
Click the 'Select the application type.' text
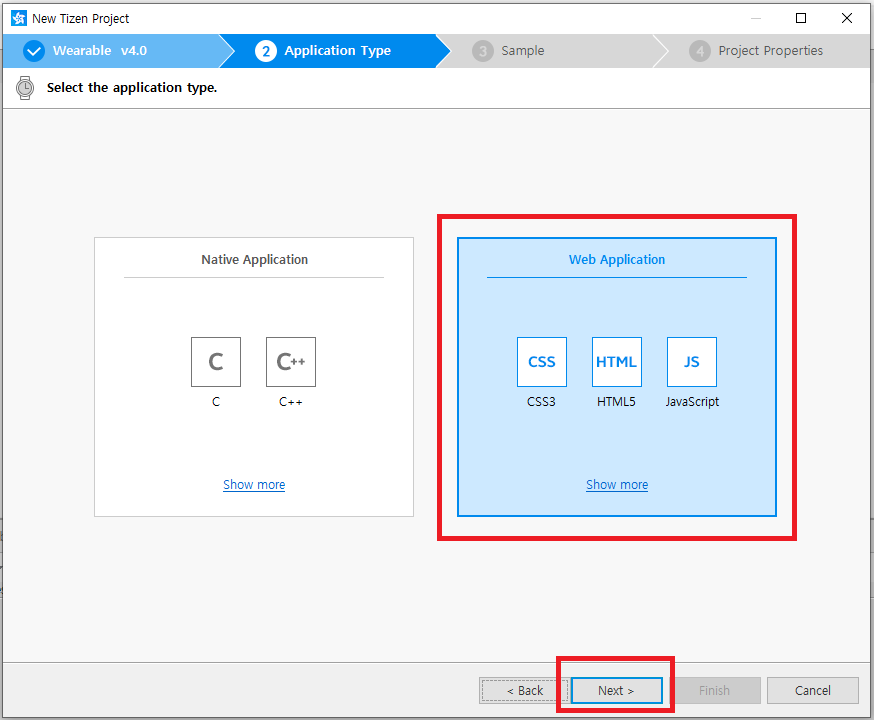(x=132, y=87)
